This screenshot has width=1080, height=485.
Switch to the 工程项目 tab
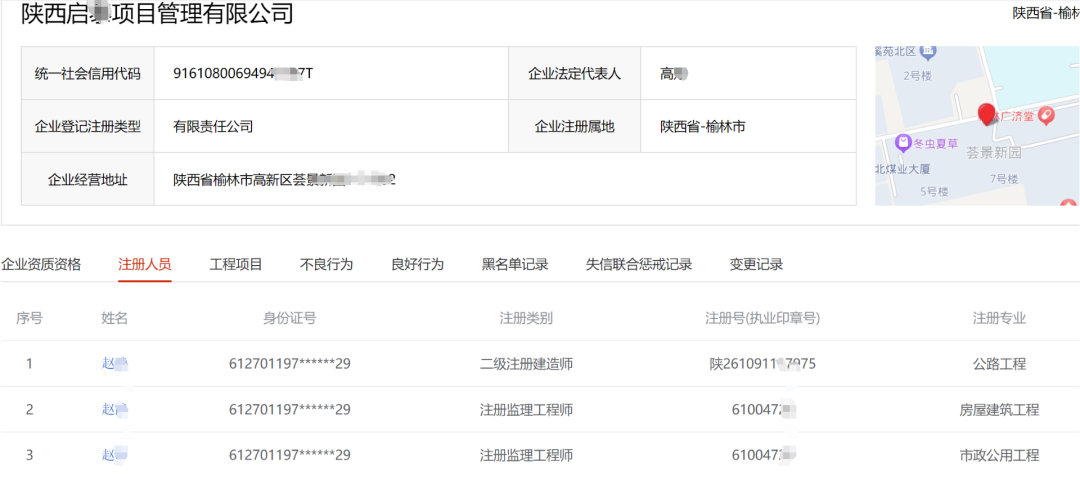coord(236,264)
